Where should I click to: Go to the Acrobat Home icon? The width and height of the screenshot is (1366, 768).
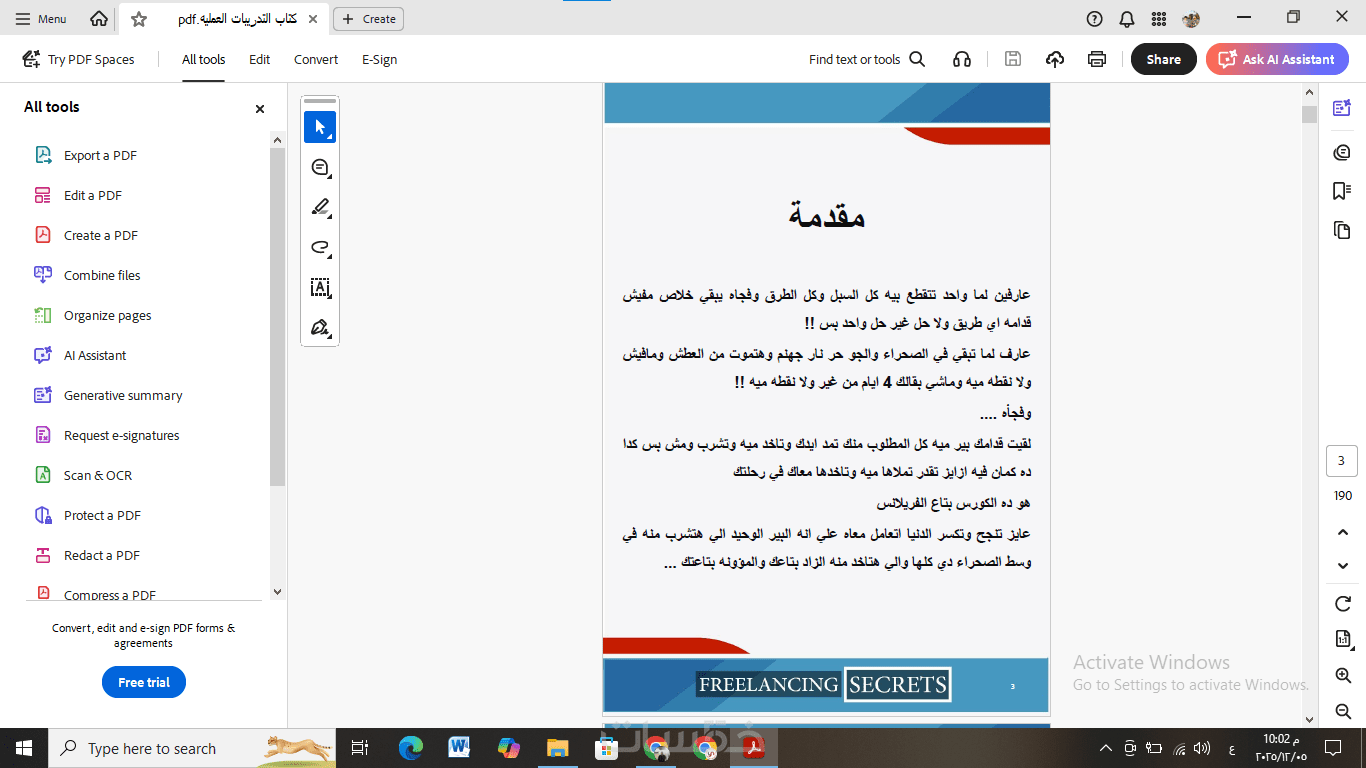99,18
